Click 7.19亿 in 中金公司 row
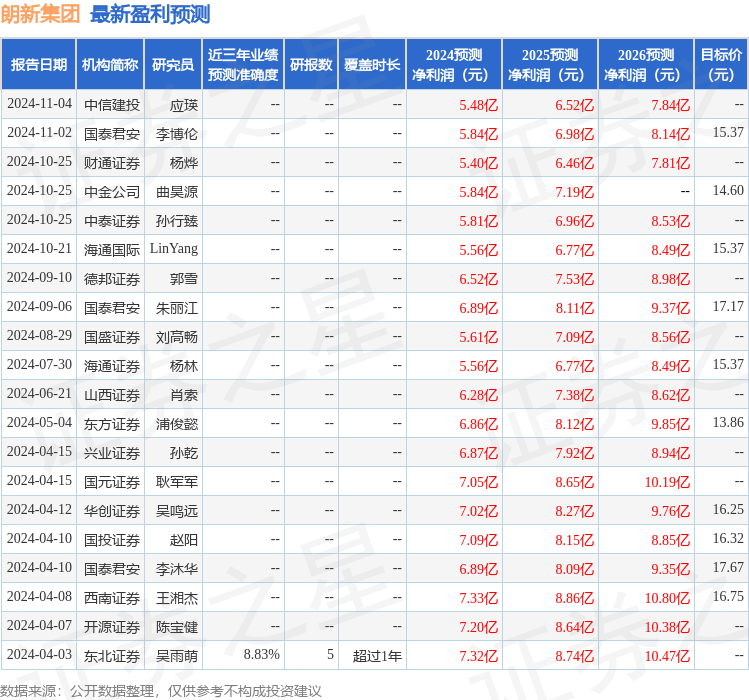749x700 pixels. coord(575,192)
